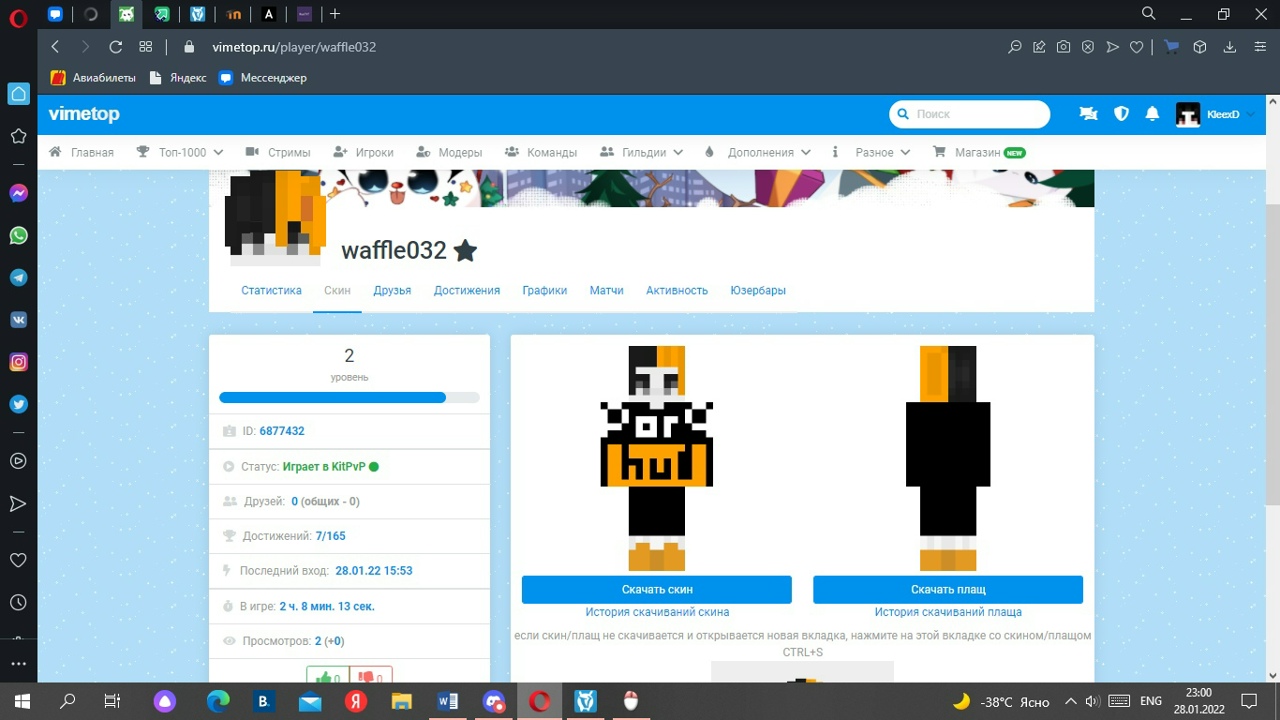Reload the page with the refresh icon
Image resolution: width=1280 pixels, height=720 pixels.
[115, 47]
